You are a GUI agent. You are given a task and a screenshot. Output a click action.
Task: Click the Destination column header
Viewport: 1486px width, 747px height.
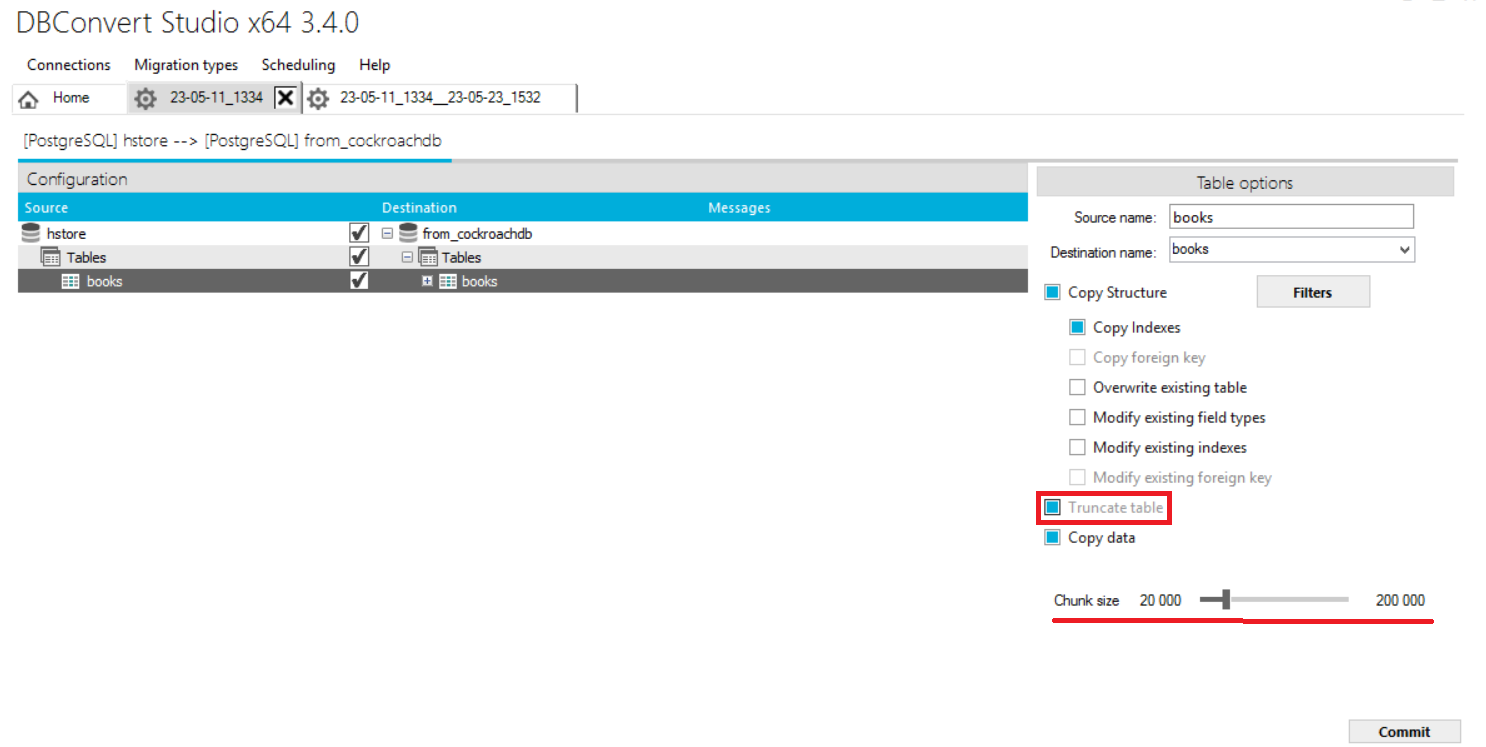point(419,208)
